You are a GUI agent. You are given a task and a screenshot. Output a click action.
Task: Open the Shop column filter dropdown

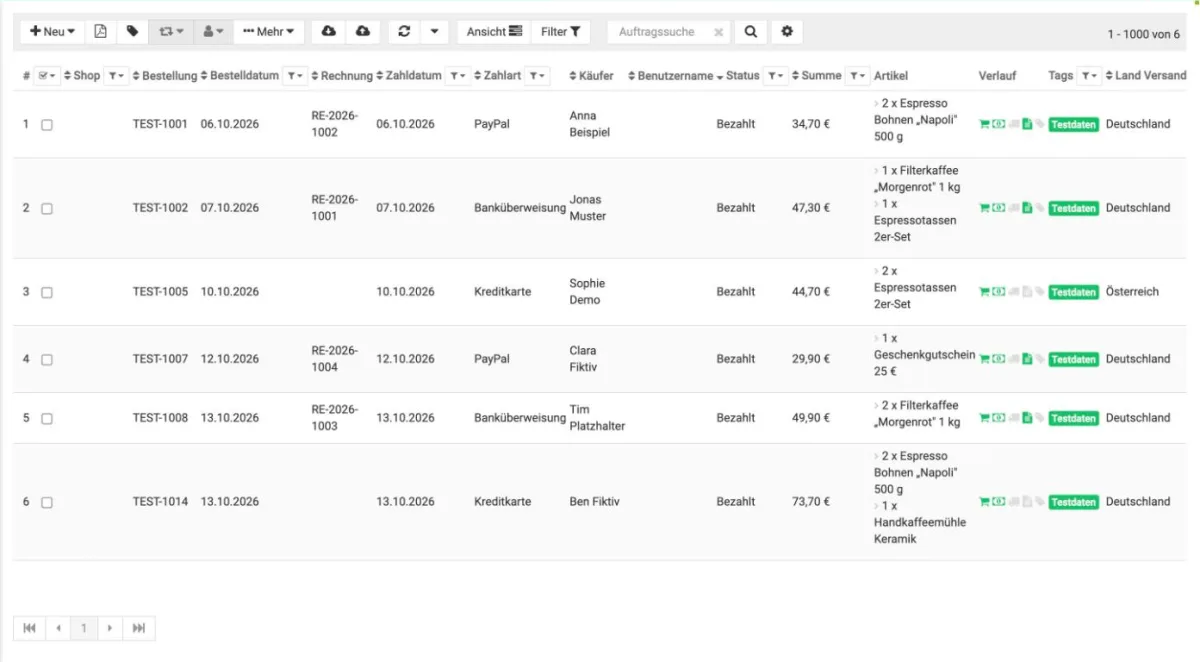pos(117,75)
